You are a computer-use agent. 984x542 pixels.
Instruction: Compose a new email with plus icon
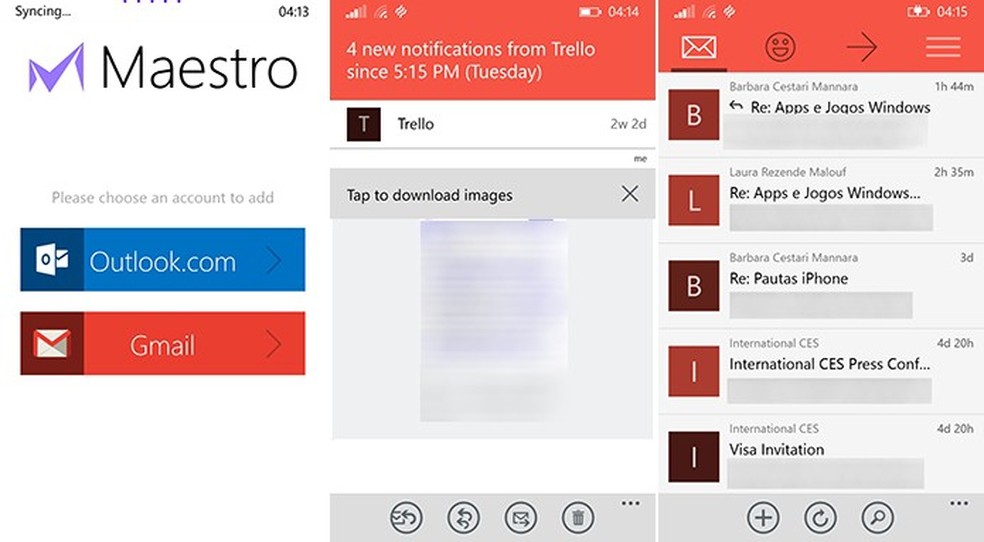tap(763, 518)
